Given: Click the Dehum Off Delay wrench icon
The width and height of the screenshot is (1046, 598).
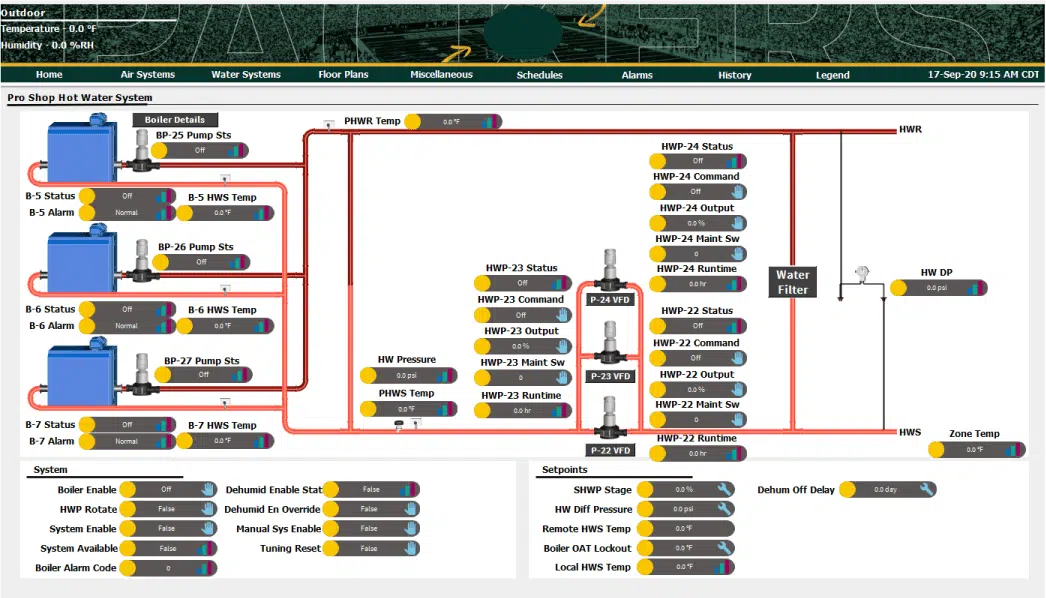Looking at the screenshot, I should (x=926, y=489).
